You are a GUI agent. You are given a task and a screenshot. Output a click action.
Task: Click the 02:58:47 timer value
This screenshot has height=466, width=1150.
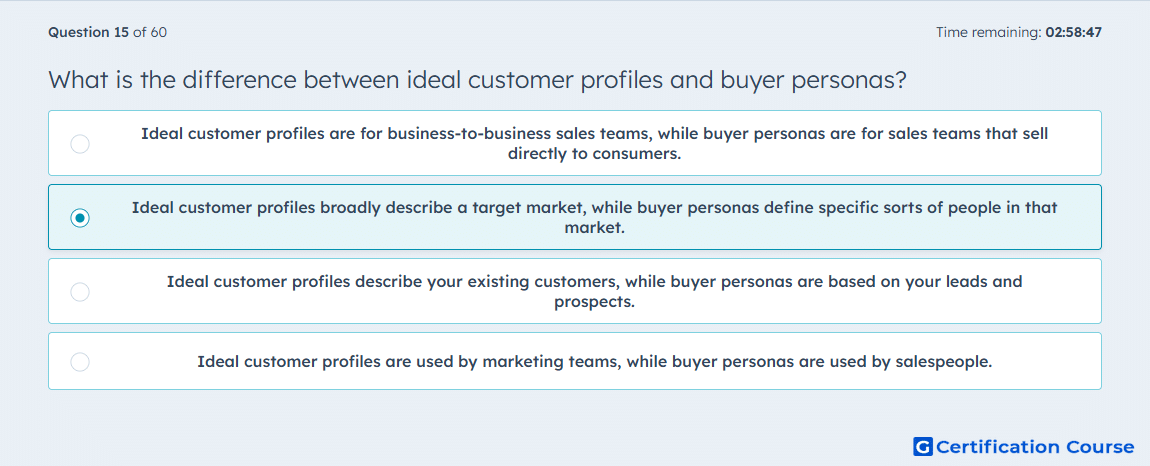coord(1074,32)
